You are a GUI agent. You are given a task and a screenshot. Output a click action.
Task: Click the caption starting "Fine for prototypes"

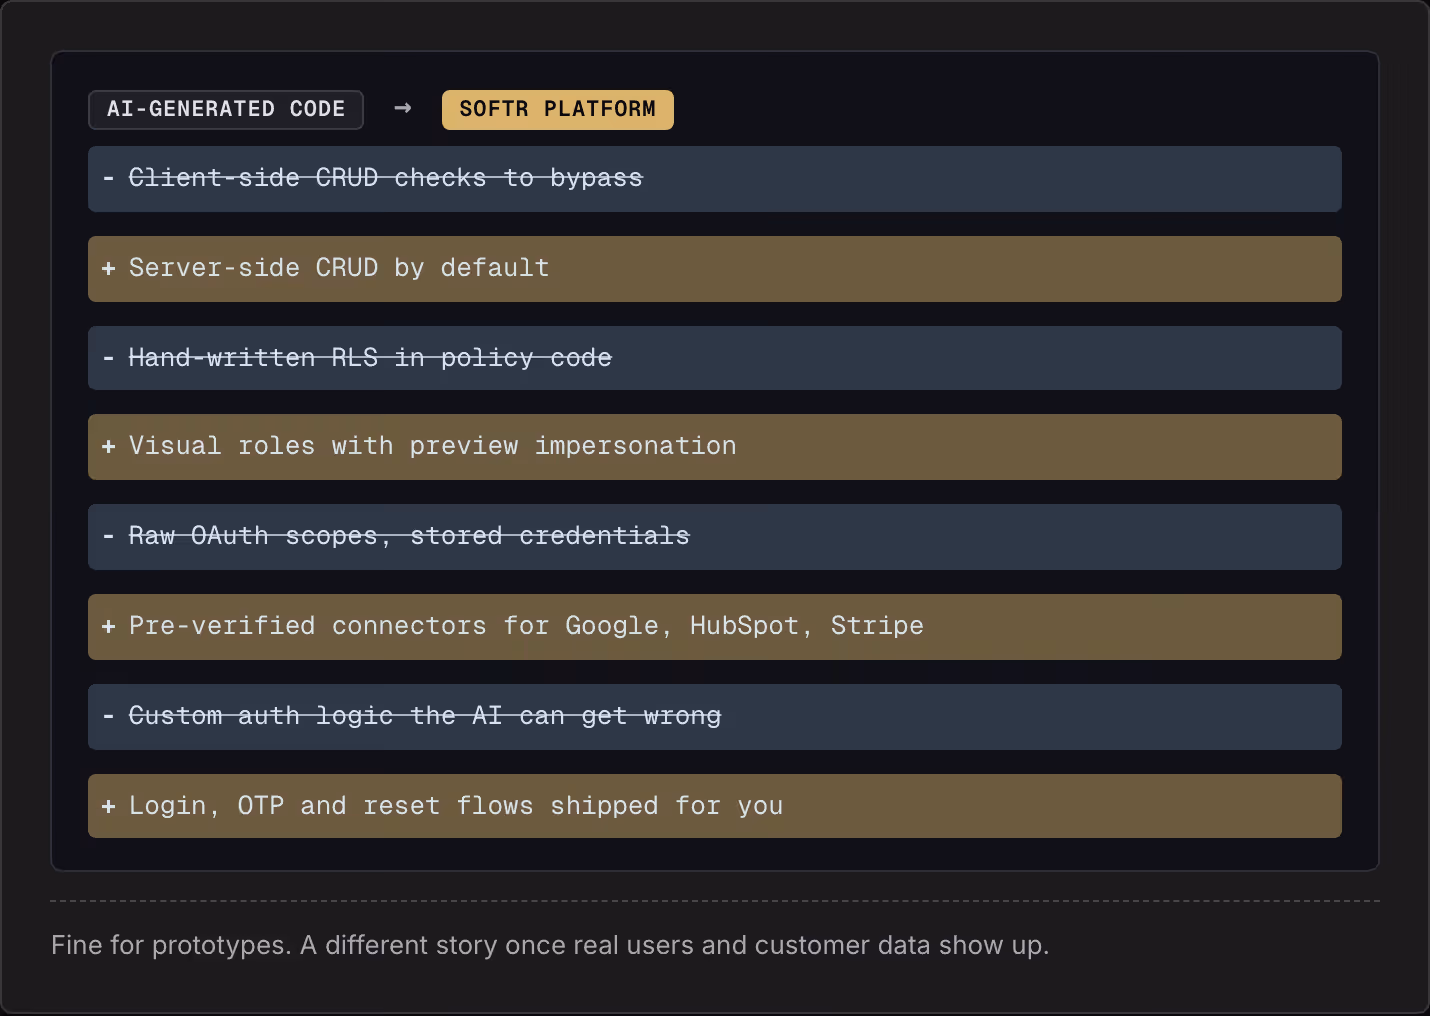pyautogui.click(x=550, y=945)
